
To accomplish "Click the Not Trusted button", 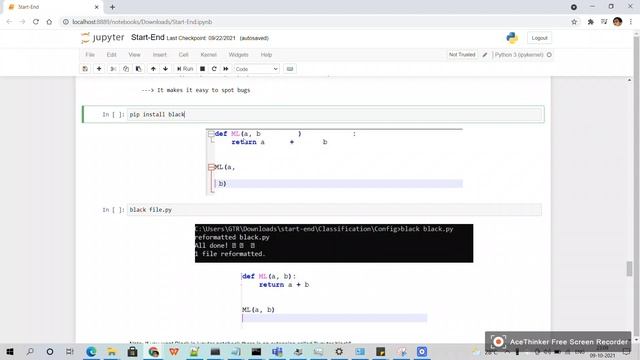I will click(x=462, y=55).
